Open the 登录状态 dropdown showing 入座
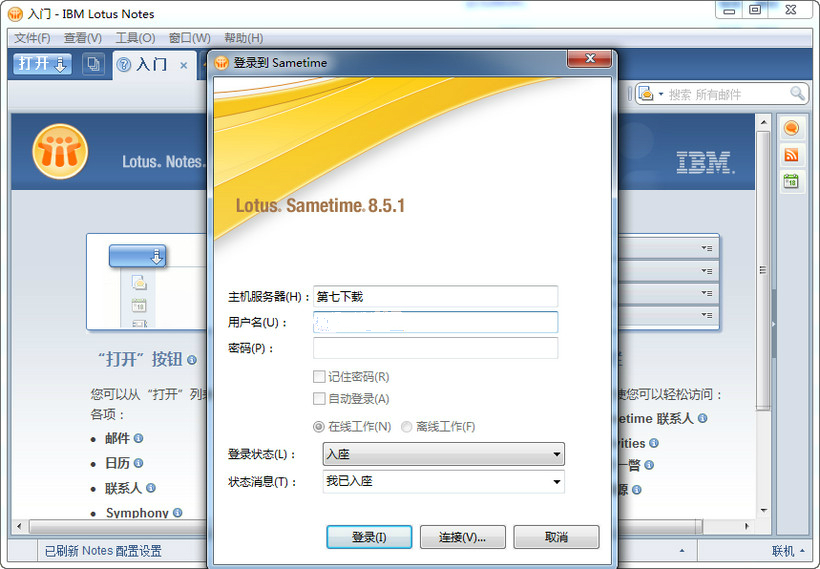The height and width of the screenshot is (569, 820). coord(443,454)
